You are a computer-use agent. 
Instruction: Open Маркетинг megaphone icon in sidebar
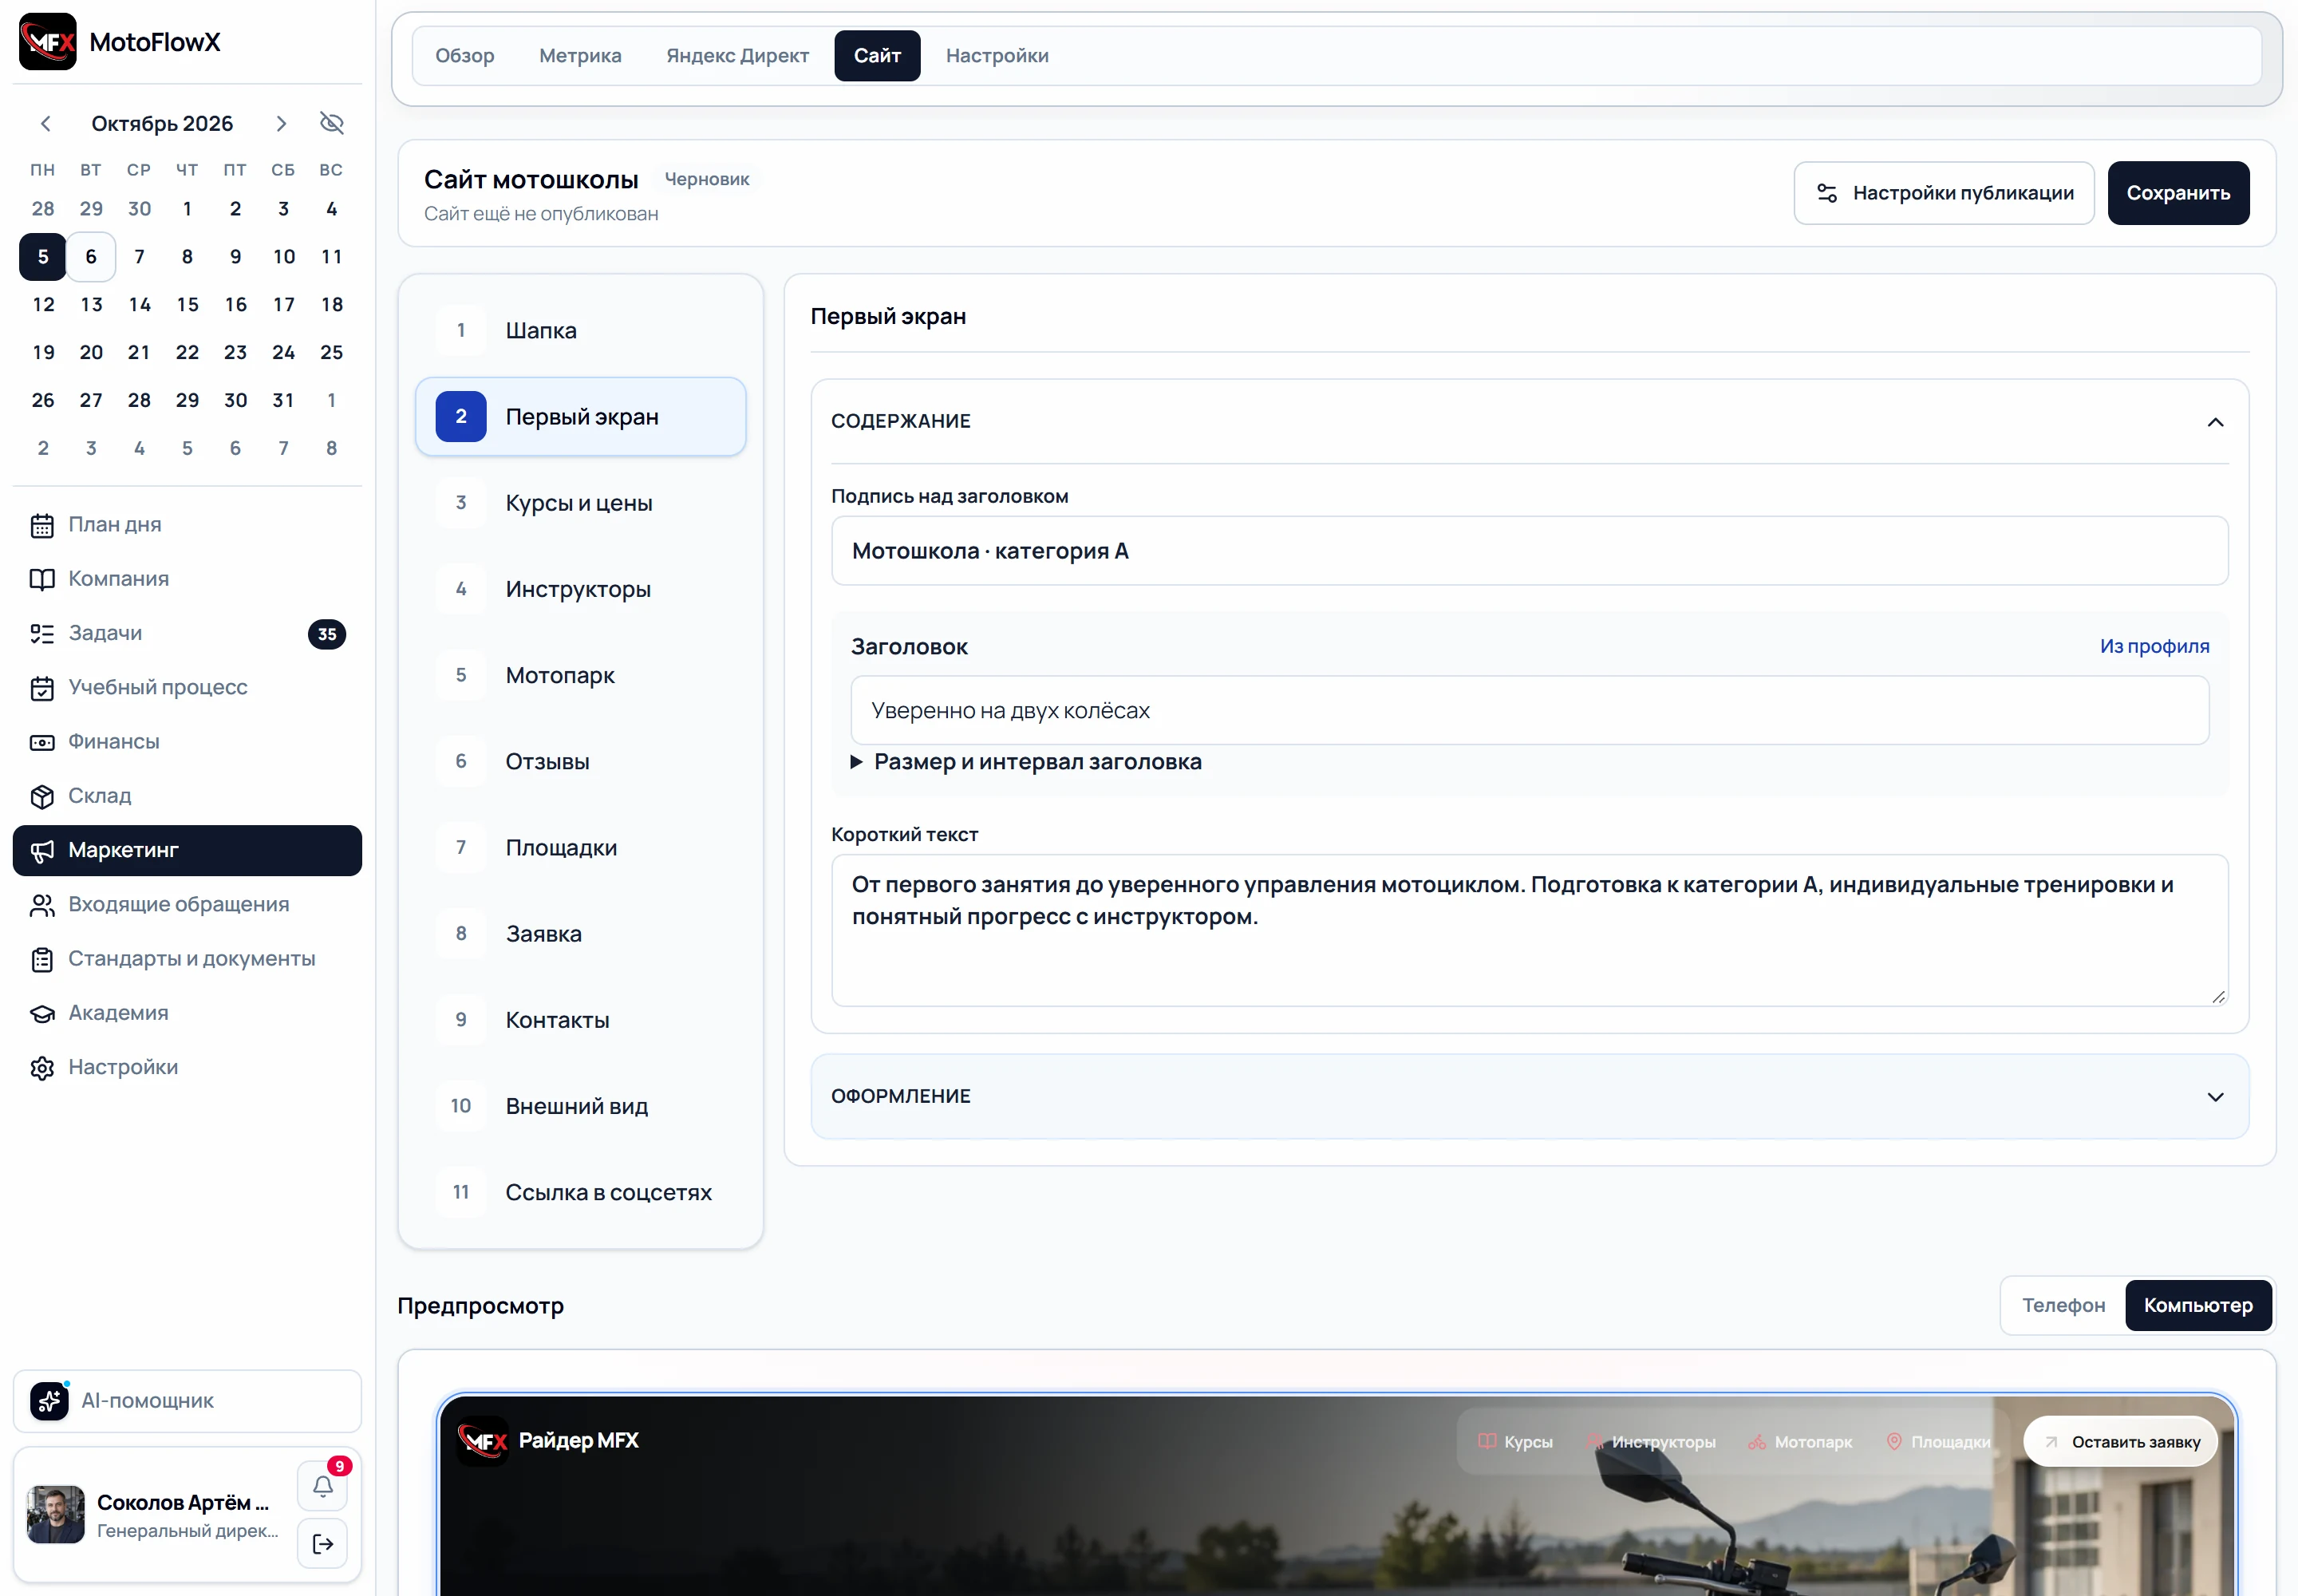click(42, 851)
